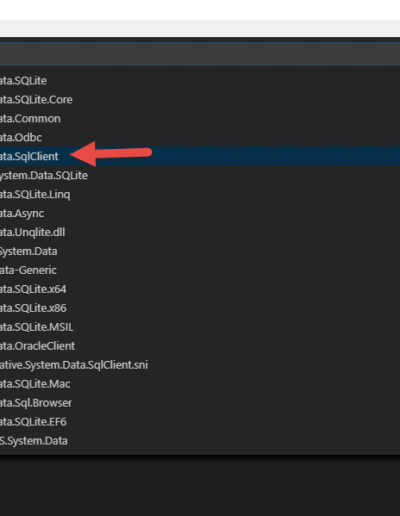This screenshot has width=400, height=516.
Task: Select the Data.SQLite.x64 package
Action: pyautogui.click(x=200, y=289)
